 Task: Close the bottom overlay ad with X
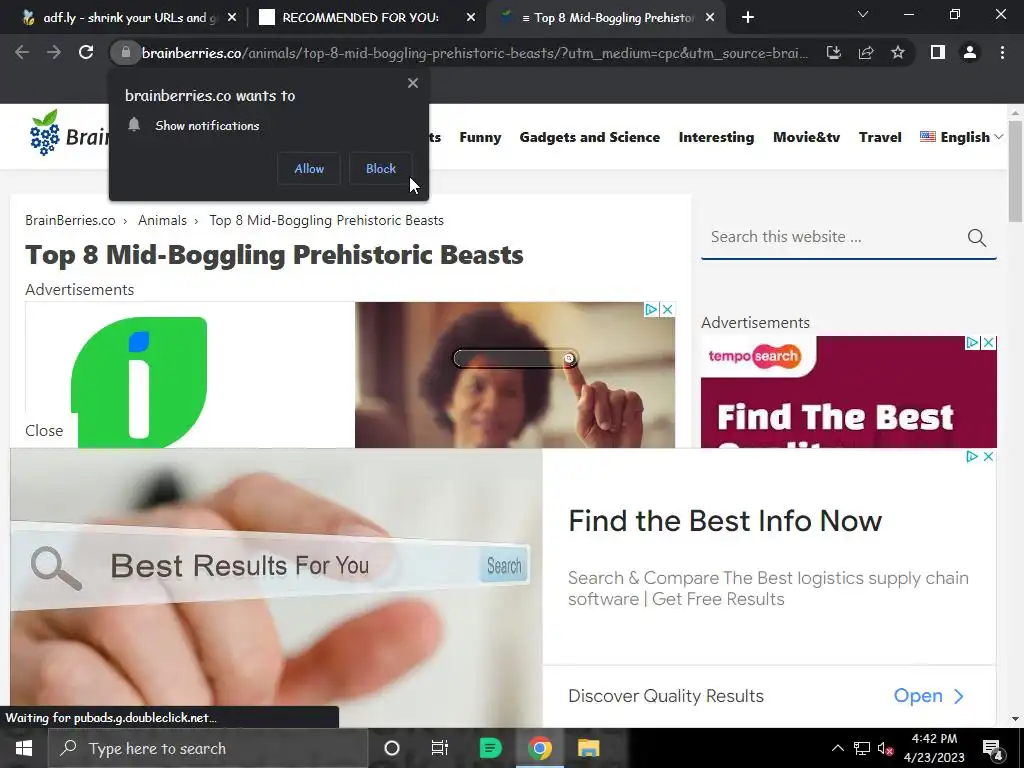pos(988,456)
